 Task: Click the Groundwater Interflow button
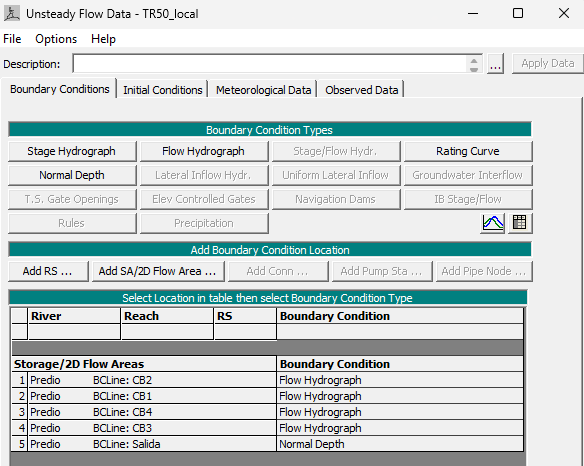[468, 175]
